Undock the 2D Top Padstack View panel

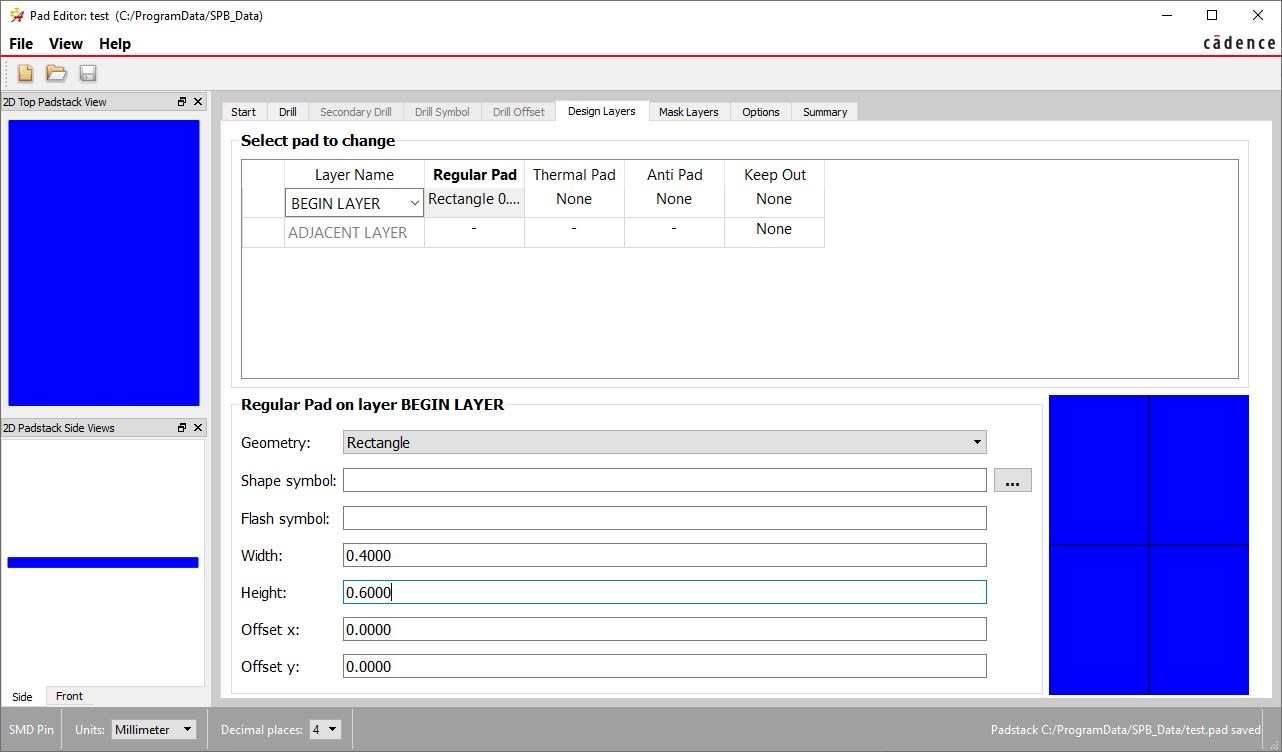(182, 102)
